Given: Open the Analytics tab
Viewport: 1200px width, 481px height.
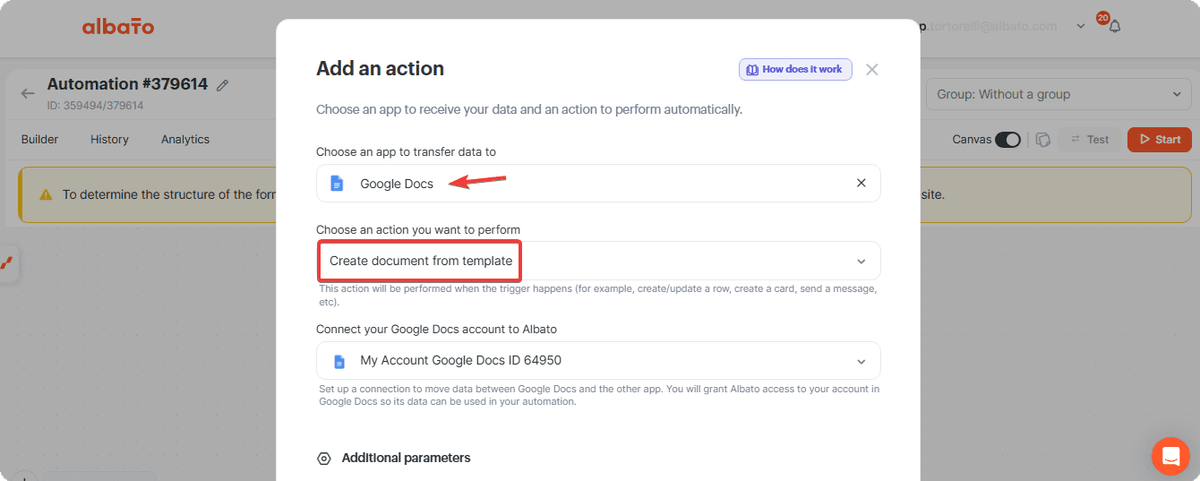Looking at the screenshot, I should tap(185, 139).
